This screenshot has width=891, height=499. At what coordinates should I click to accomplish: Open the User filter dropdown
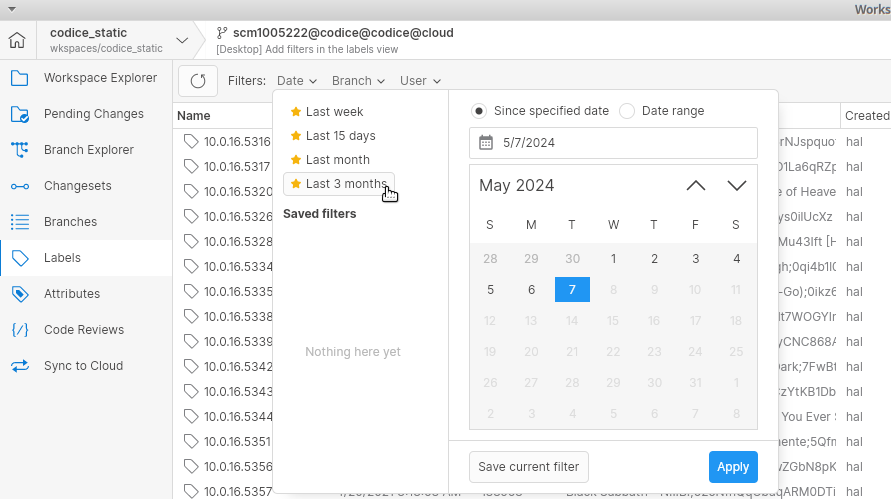click(x=420, y=81)
